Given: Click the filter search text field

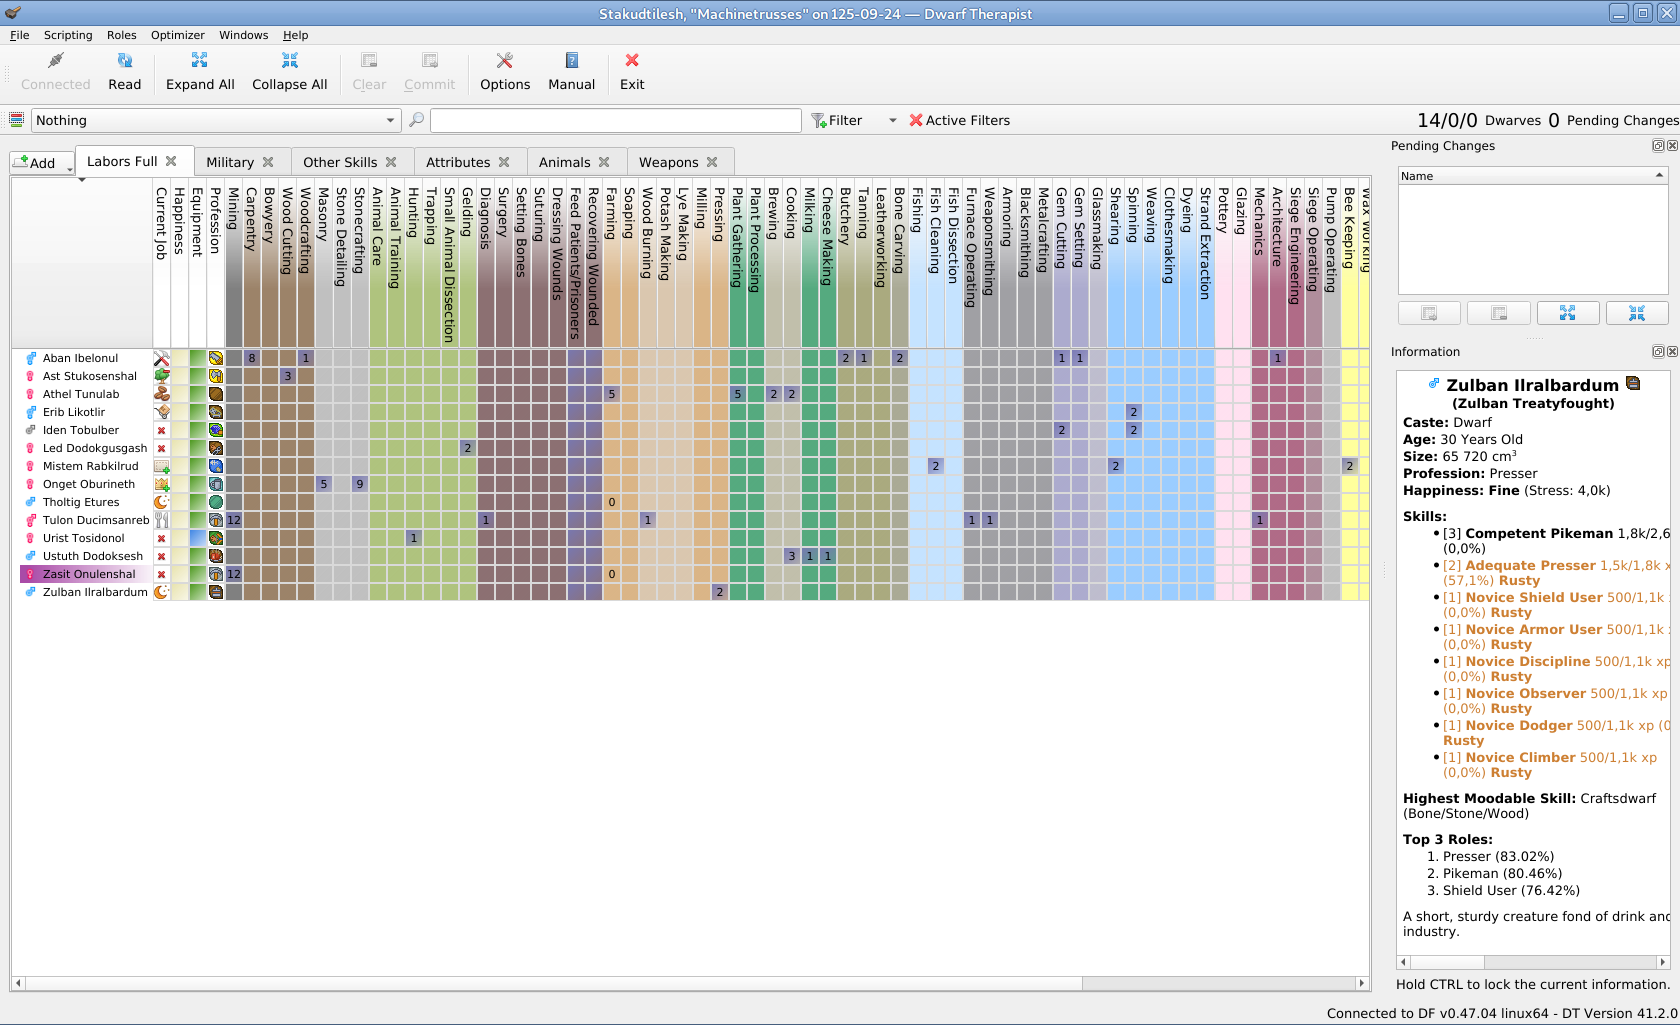Looking at the screenshot, I should [615, 121].
